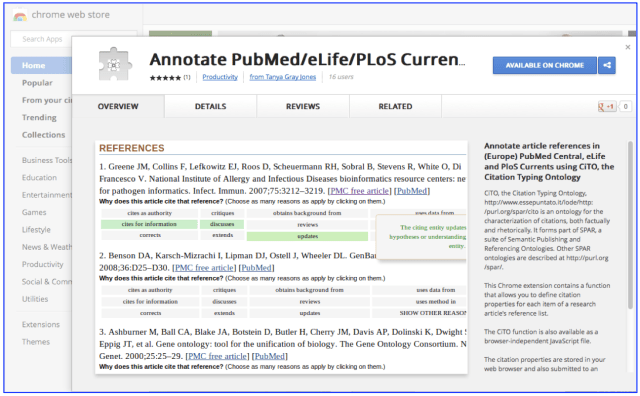Viewport: 640px width, 396px height.
Task: Open the Productivity category link
Action: point(220,77)
